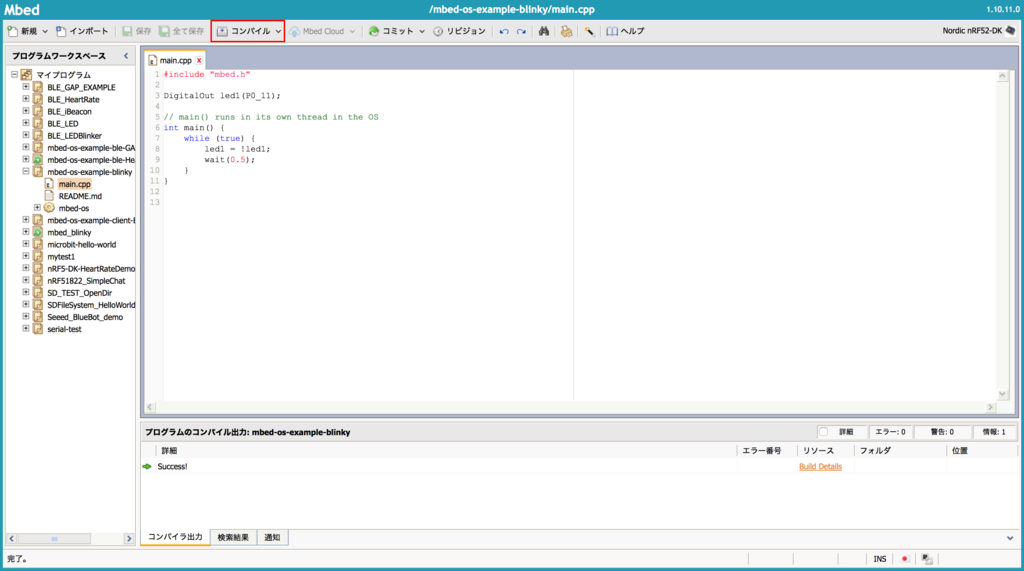Open the 新規 dropdown arrow
This screenshot has width=1024, height=571.
45,31
